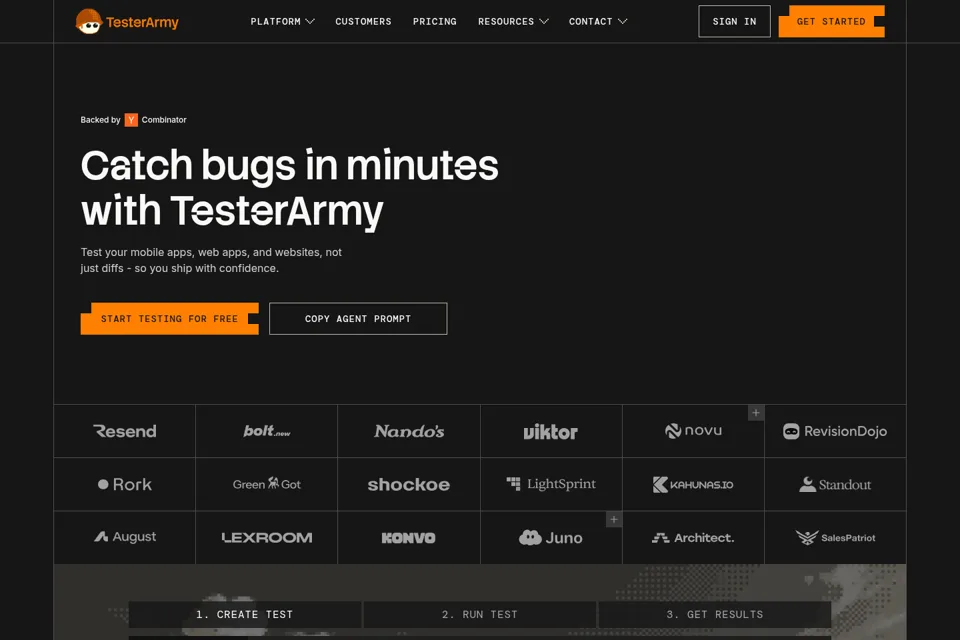Expand the Platform menu
The height and width of the screenshot is (640, 960).
click(x=282, y=21)
